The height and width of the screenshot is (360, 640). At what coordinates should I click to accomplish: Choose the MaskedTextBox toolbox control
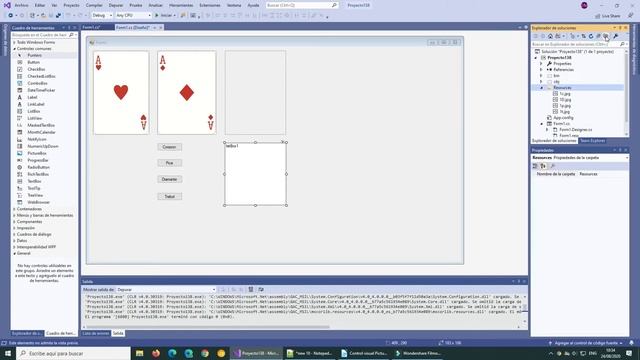tap(41, 125)
